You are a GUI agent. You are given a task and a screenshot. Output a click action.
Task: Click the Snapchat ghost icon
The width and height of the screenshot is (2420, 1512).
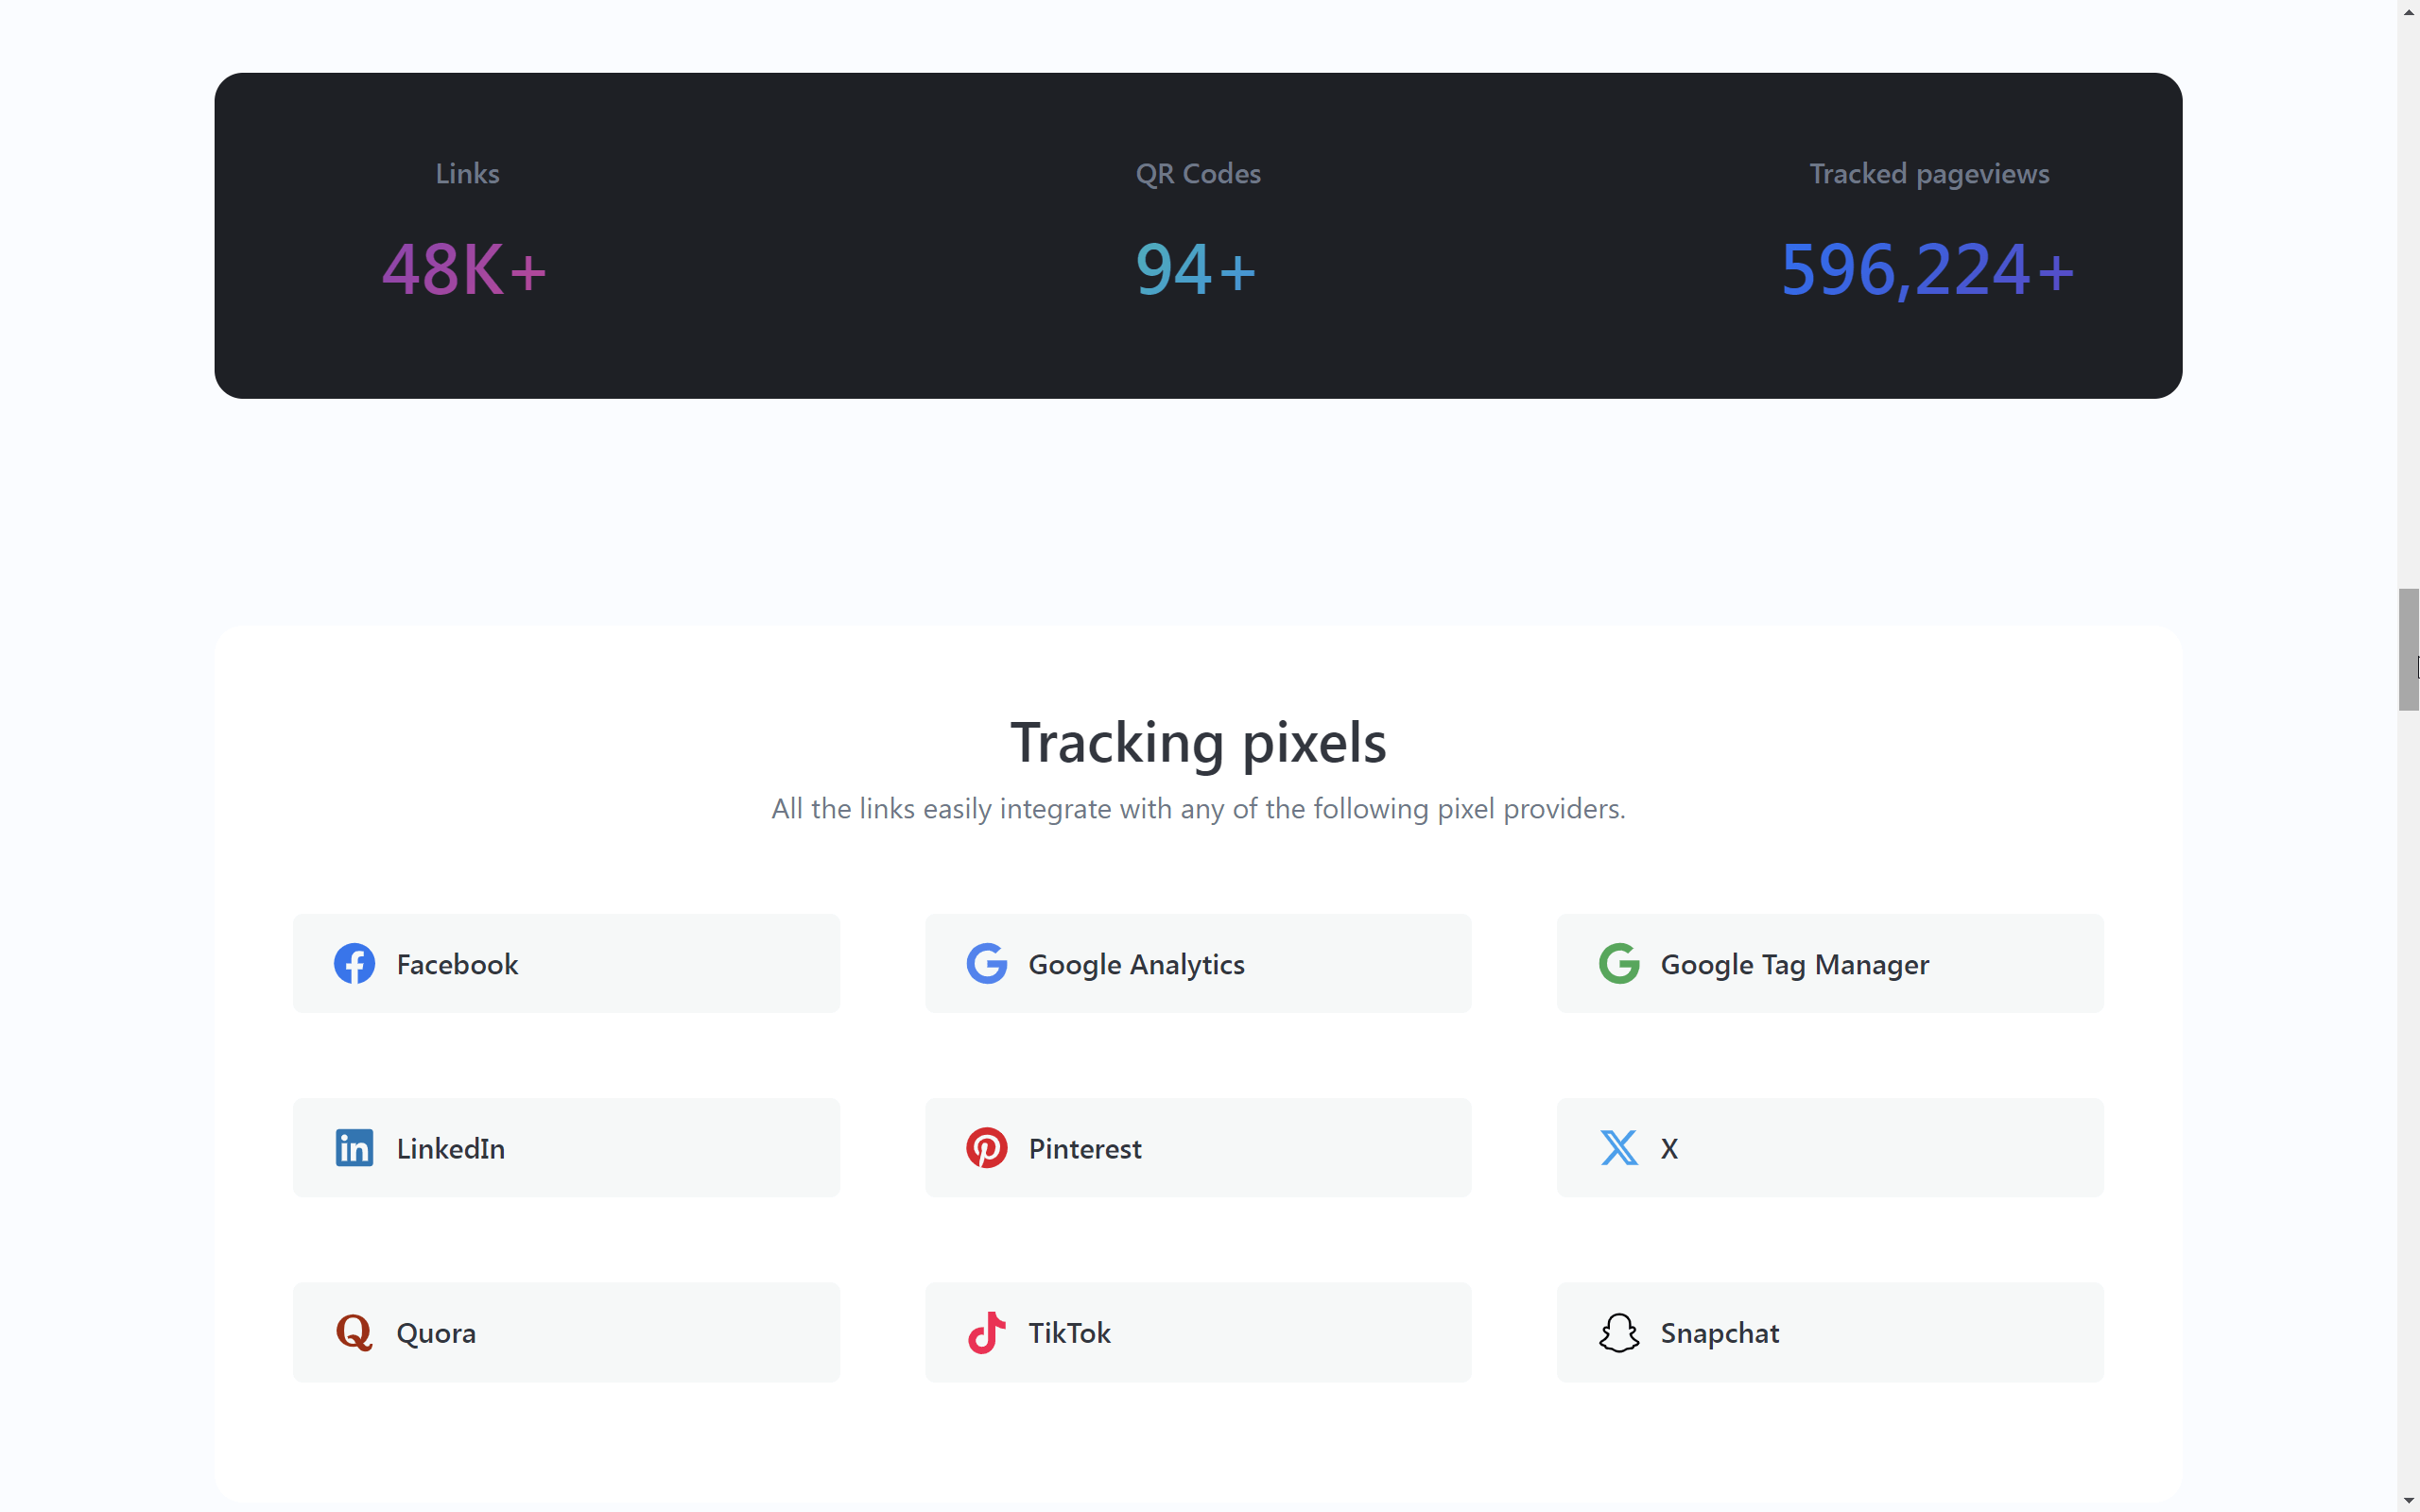click(x=1618, y=1332)
